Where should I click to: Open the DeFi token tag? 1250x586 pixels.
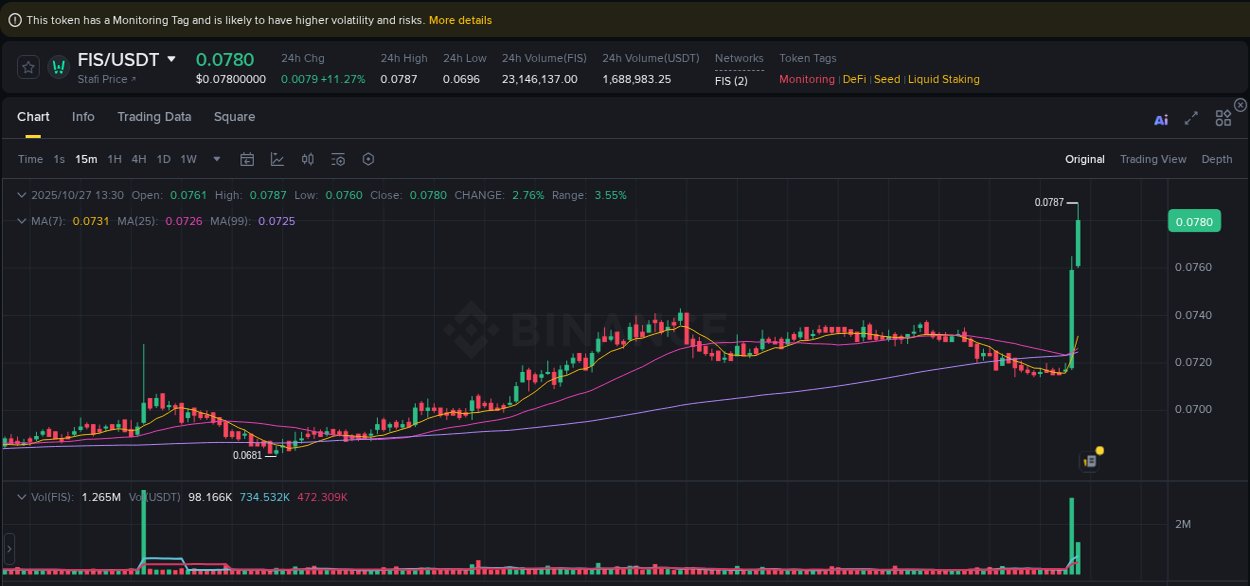854,79
